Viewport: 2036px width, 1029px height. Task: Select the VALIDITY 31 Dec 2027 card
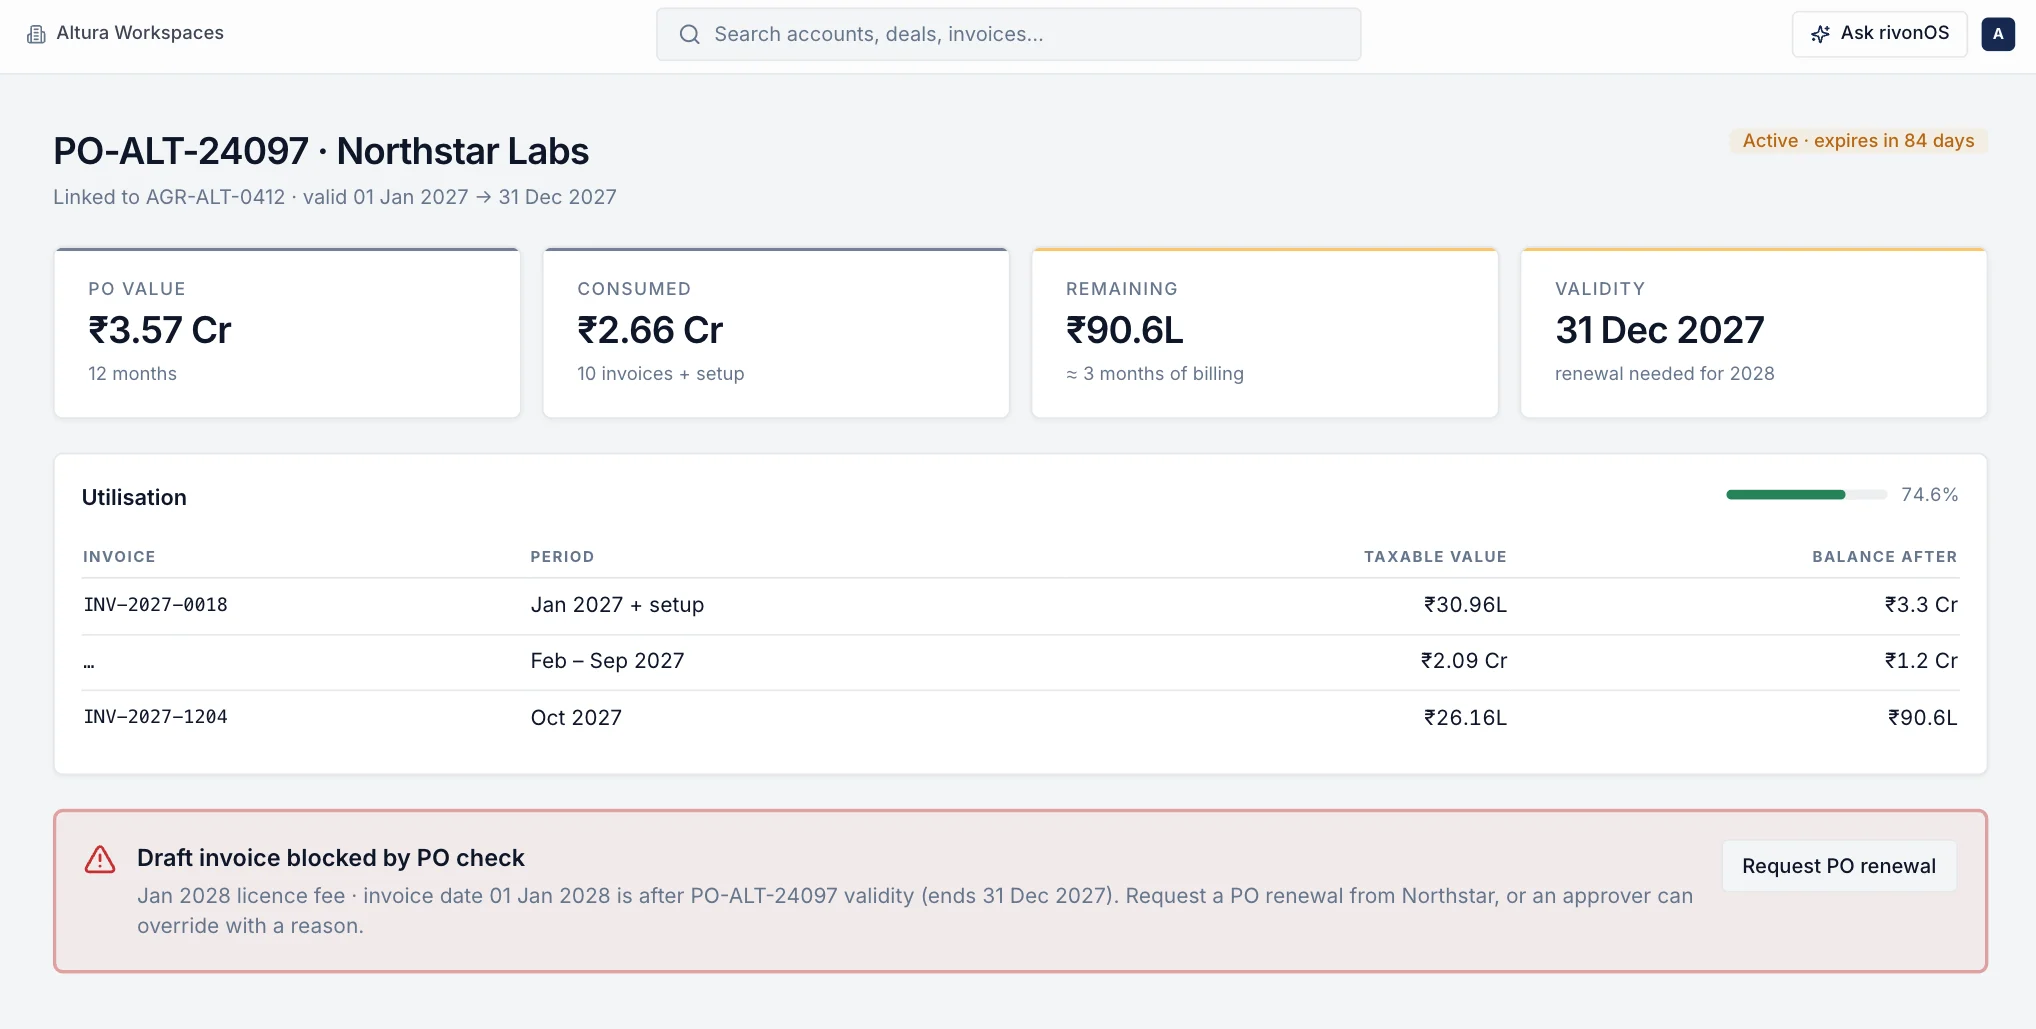pyautogui.click(x=1753, y=333)
